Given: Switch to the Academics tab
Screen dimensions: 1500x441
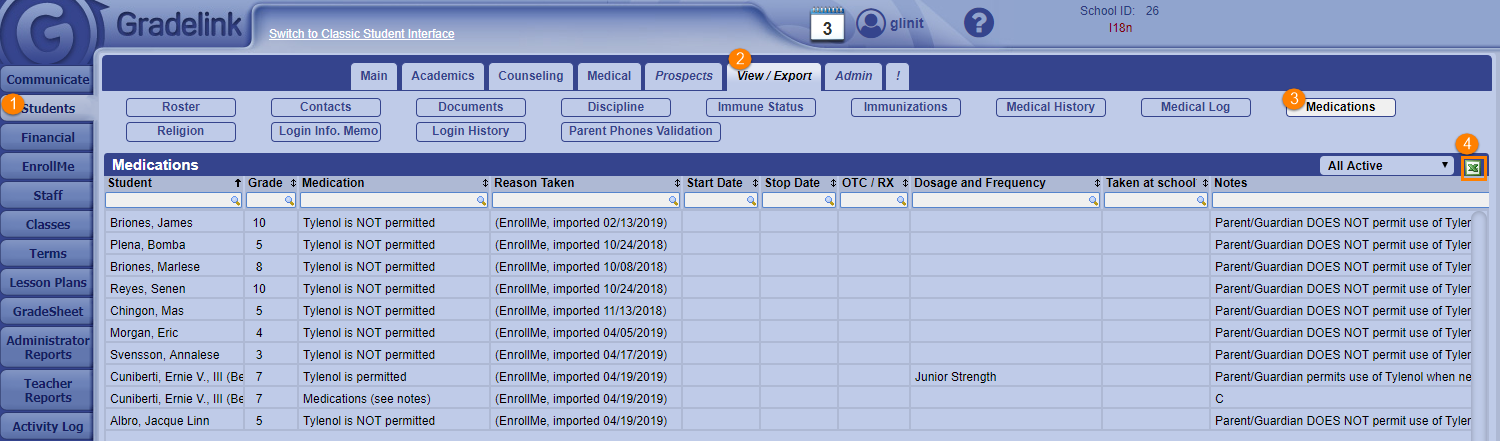Looking at the screenshot, I should click(443, 76).
